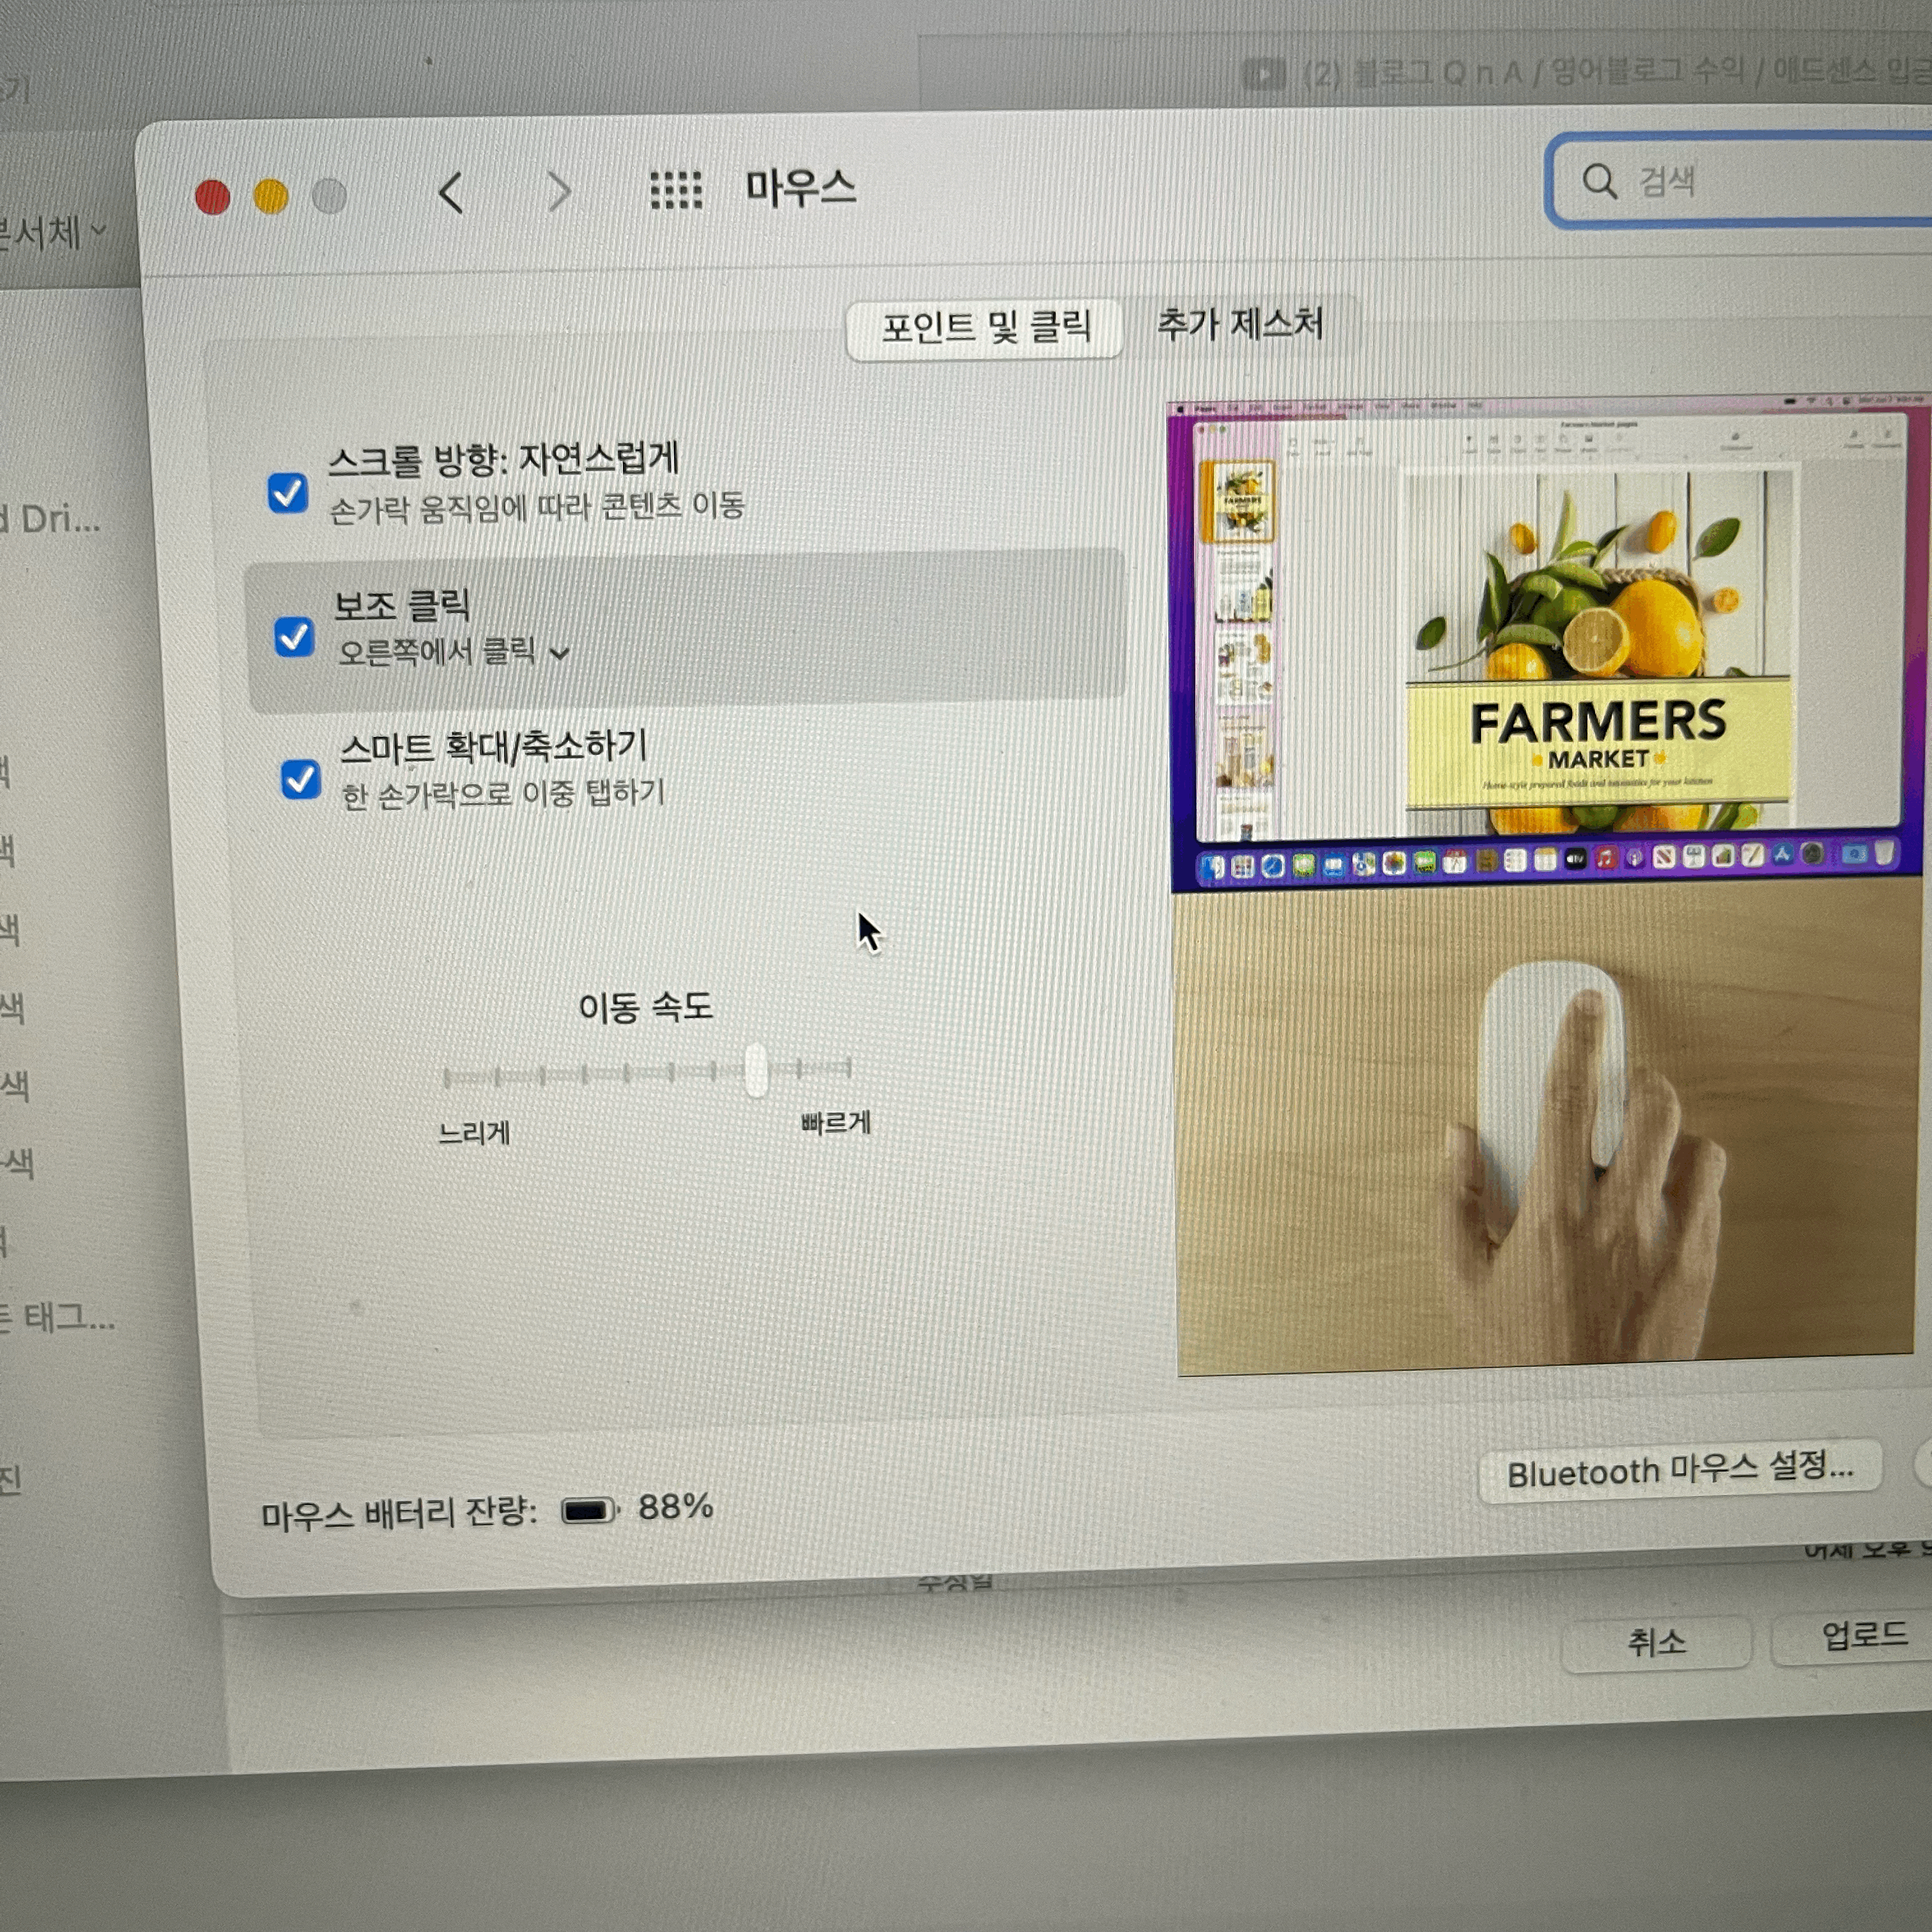Toggle natural scroll direction checkbox

click(288, 492)
